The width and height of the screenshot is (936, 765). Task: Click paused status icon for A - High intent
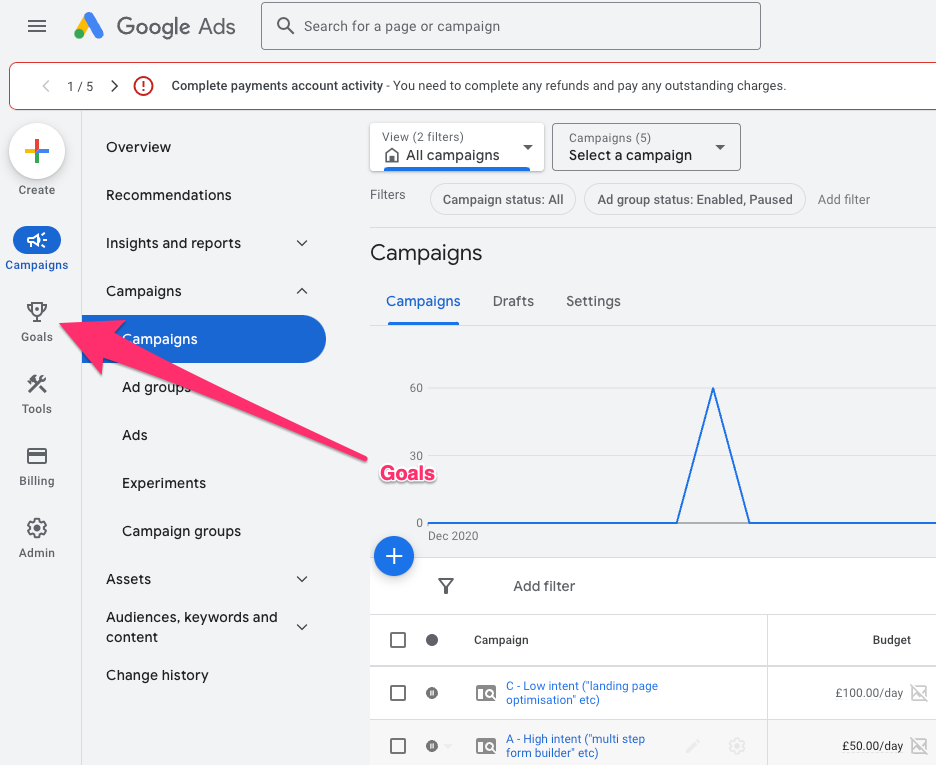tap(432, 746)
